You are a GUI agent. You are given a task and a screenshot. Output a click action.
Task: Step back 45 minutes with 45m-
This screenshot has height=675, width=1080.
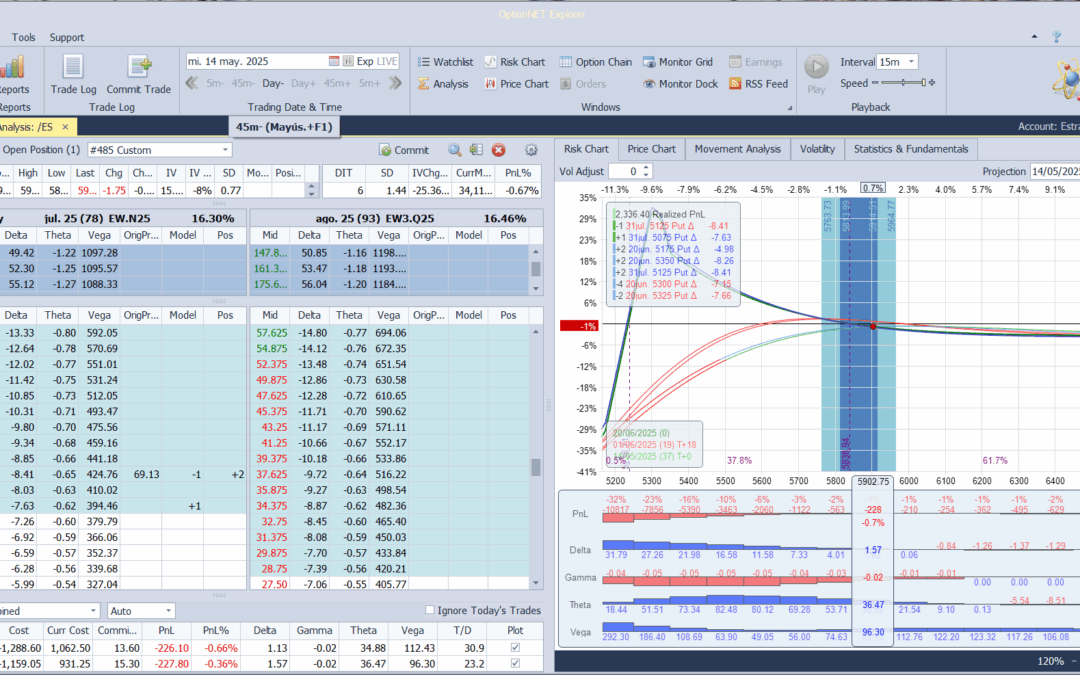coord(242,83)
